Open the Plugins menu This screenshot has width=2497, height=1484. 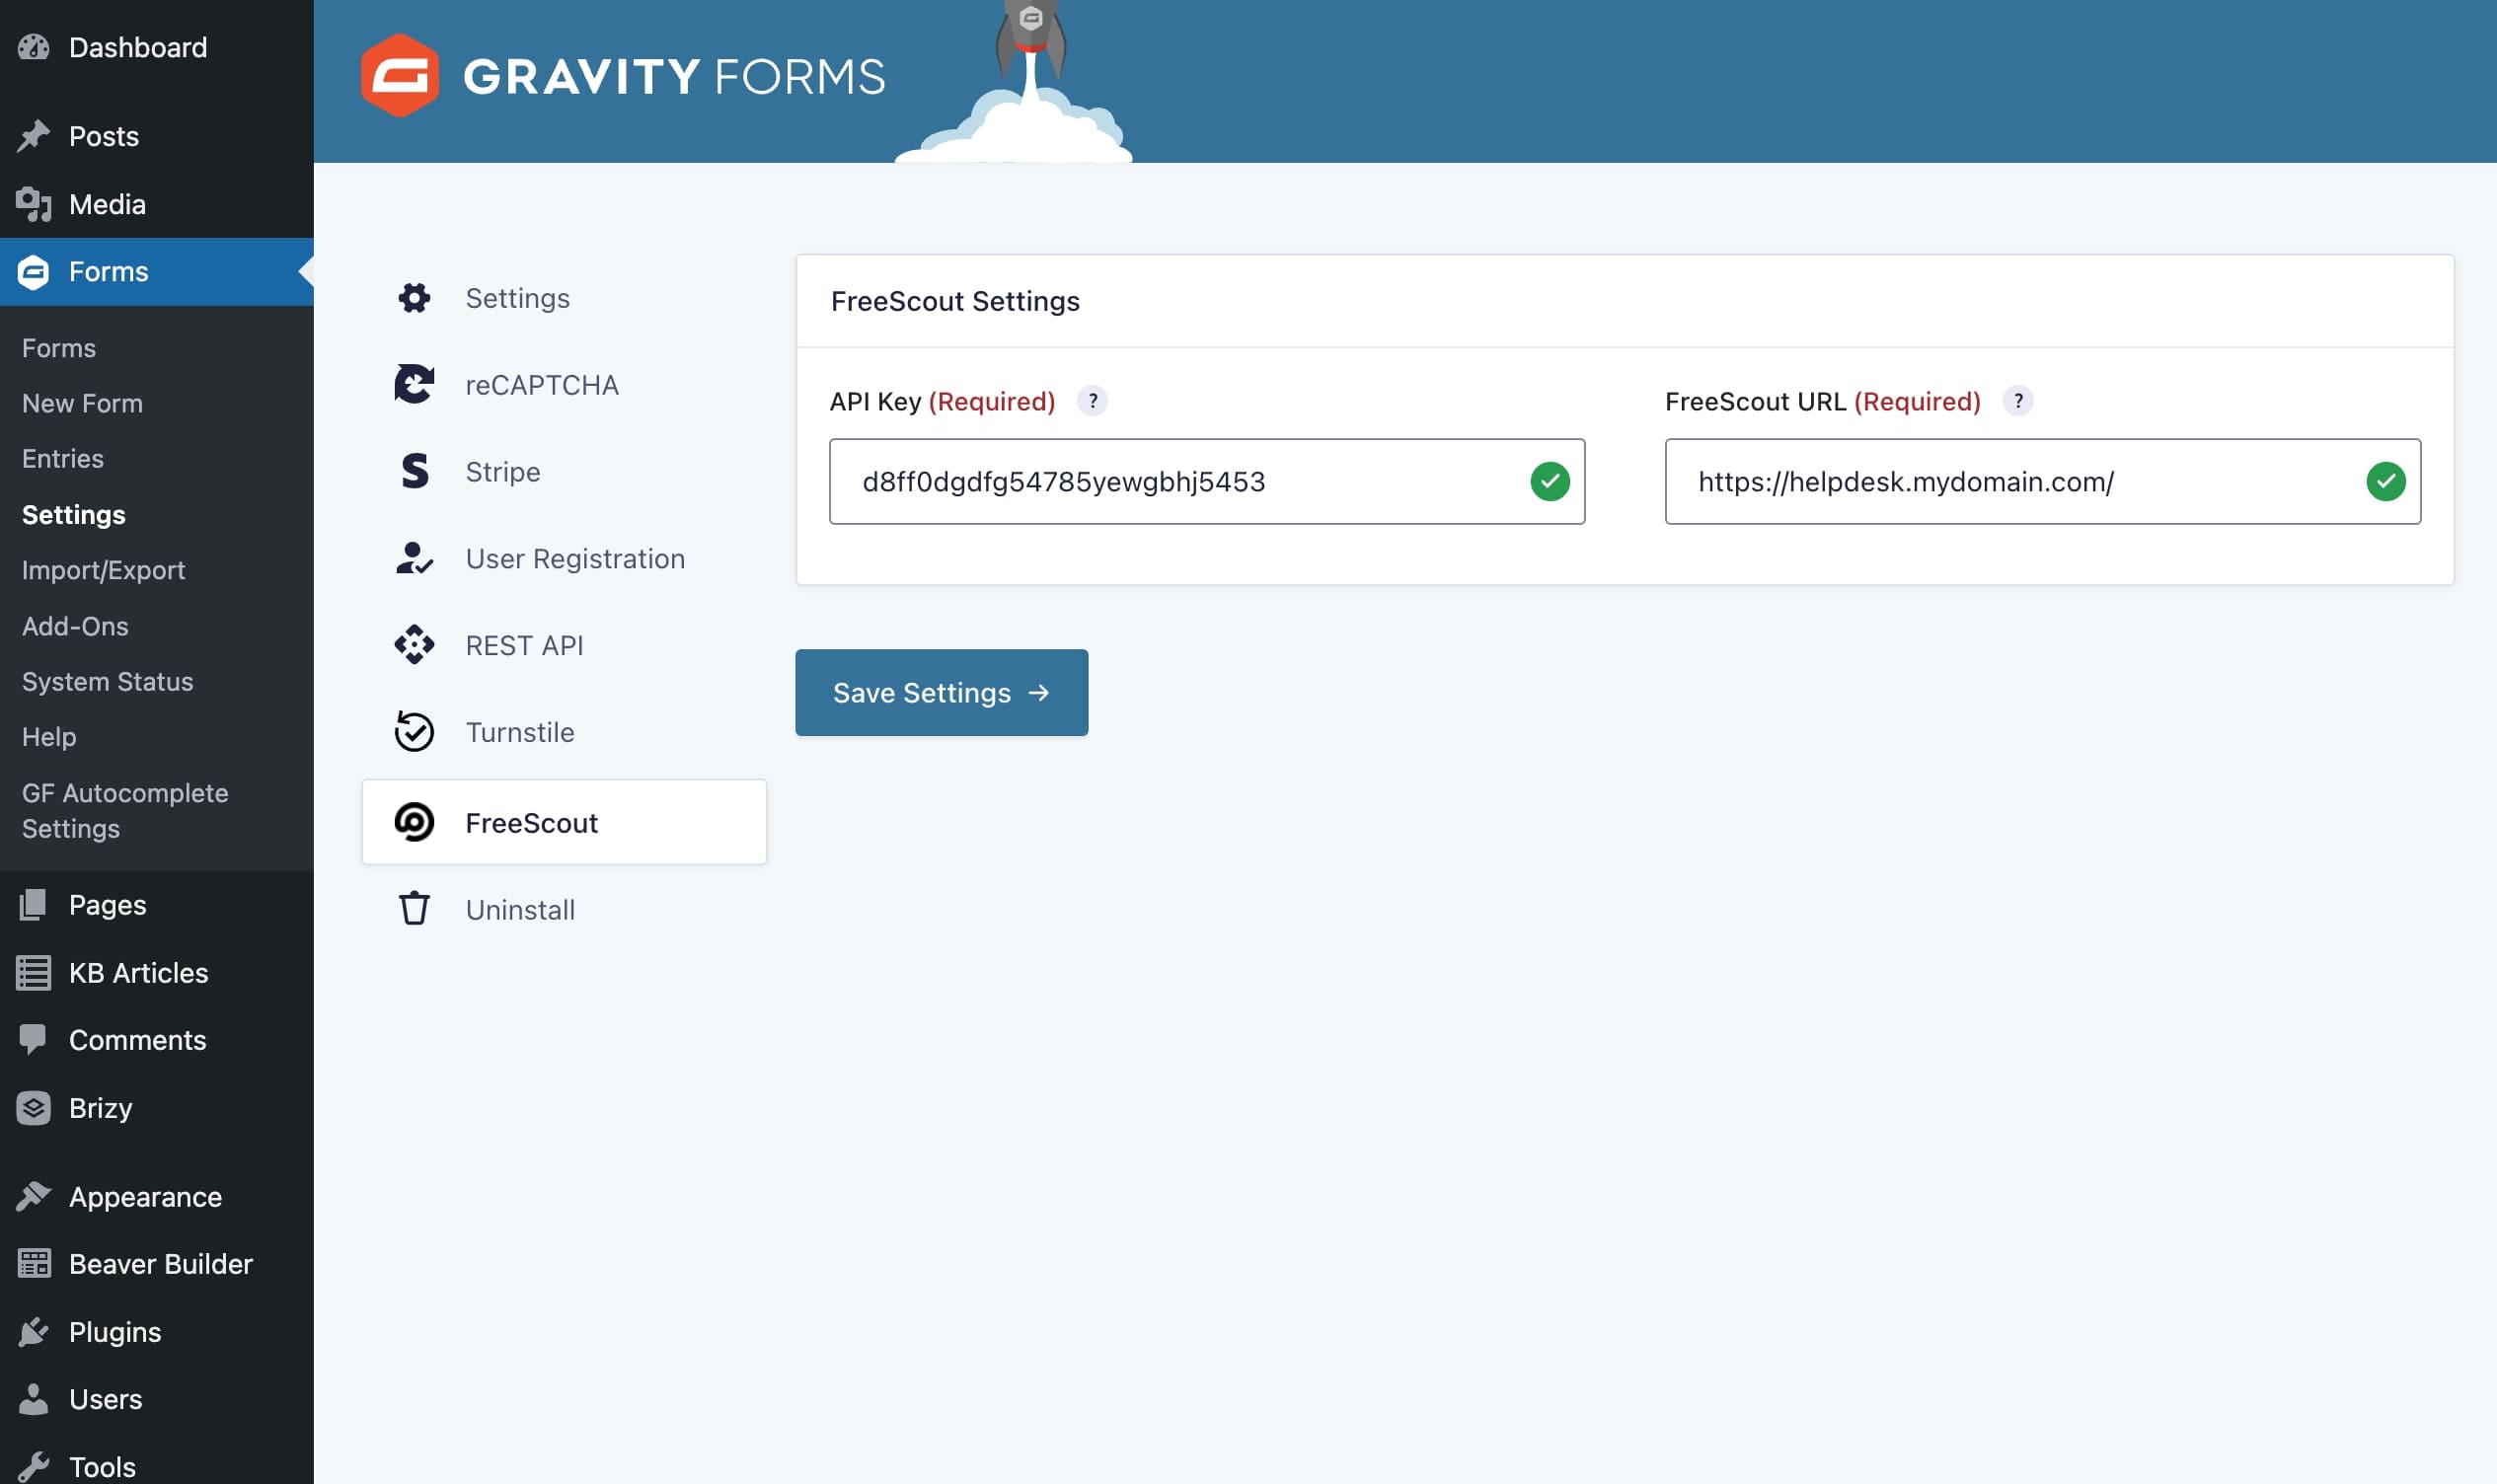[x=157, y=1332]
